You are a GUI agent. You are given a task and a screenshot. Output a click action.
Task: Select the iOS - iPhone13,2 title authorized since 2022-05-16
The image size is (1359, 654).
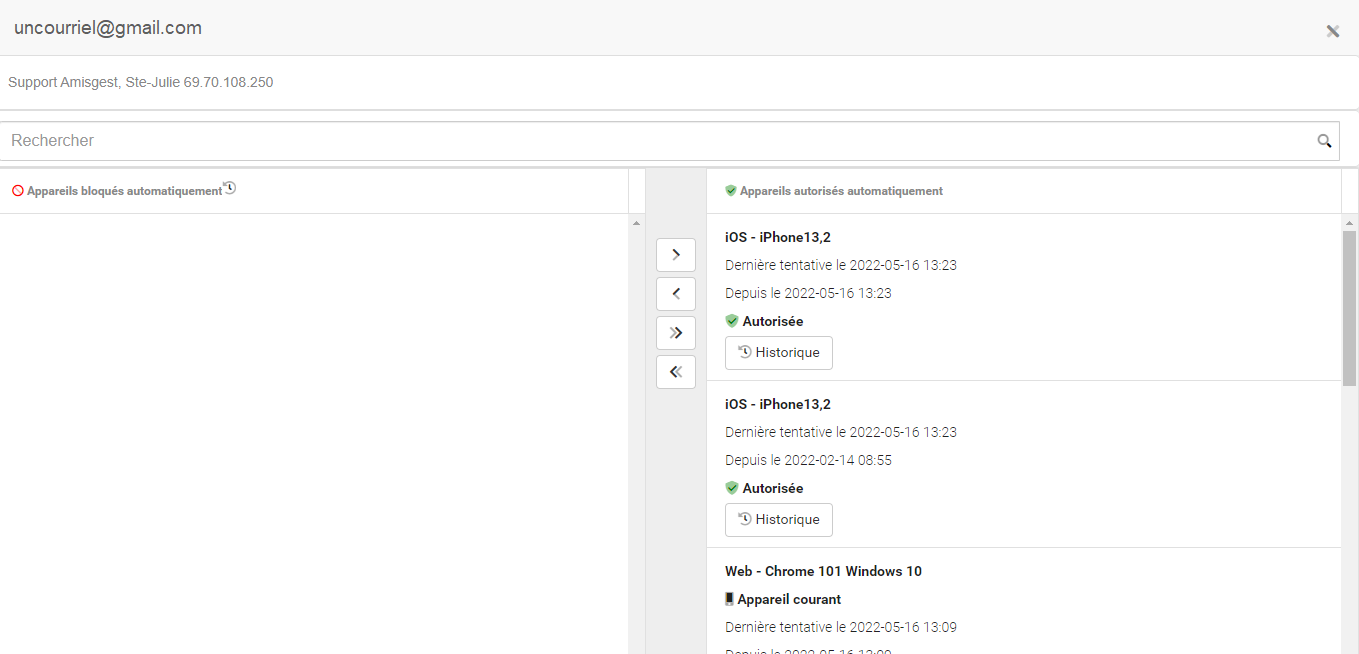778,237
